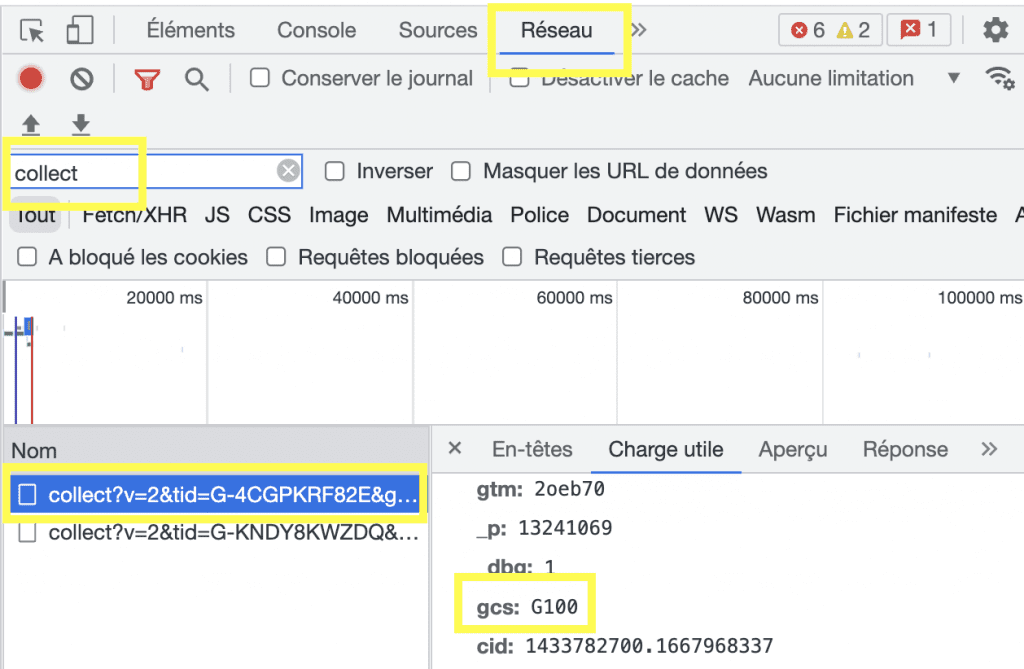Click the inspect element picker icon

pos(33,31)
